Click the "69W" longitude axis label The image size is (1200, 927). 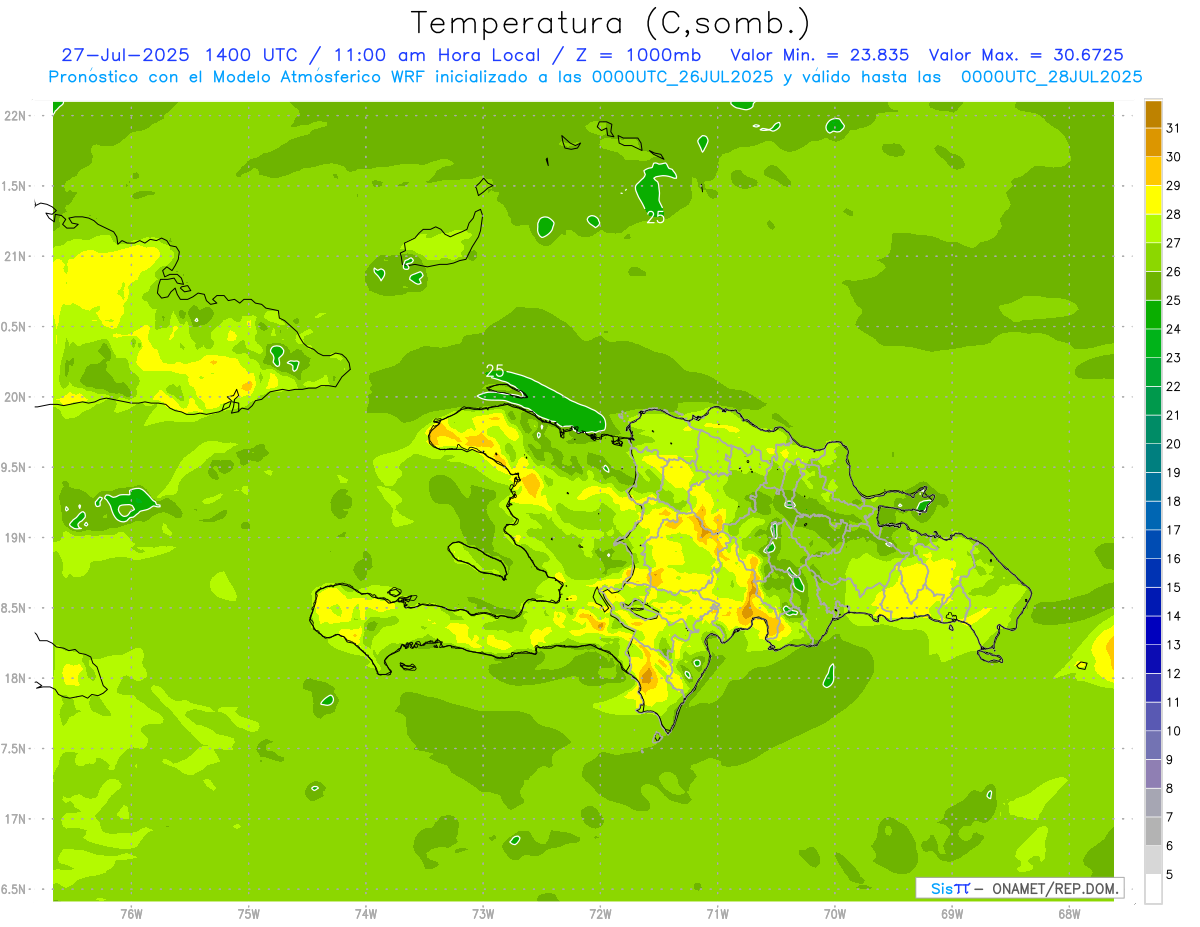(952, 914)
